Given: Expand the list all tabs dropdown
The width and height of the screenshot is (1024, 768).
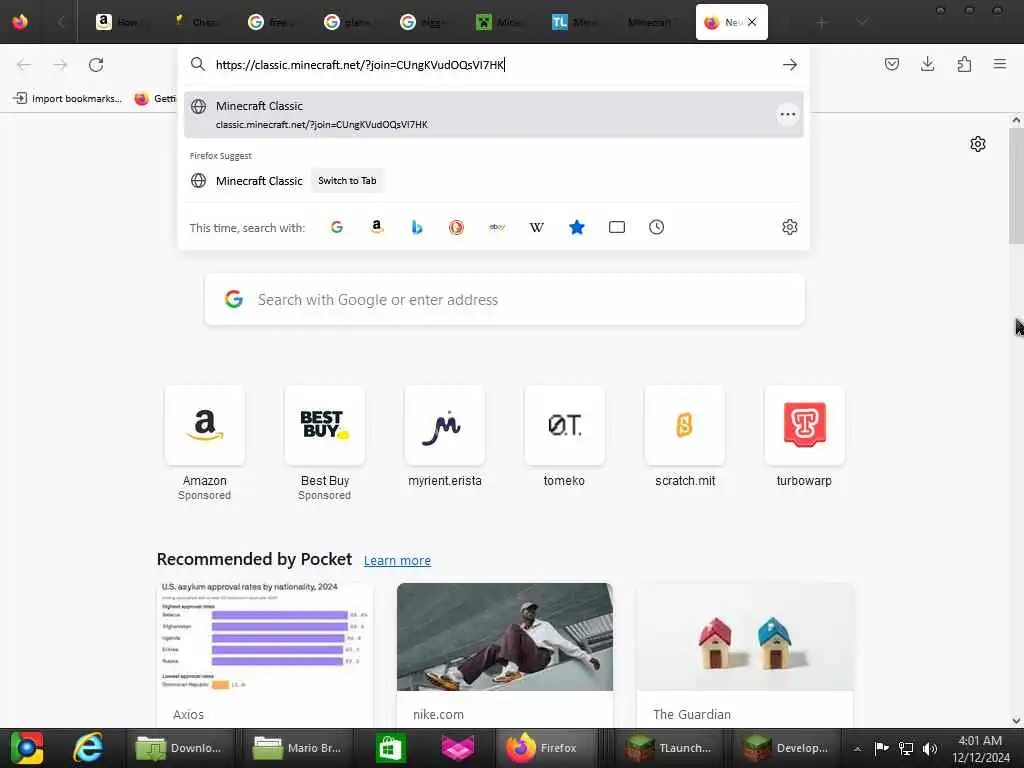Looking at the screenshot, I should pyautogui.click(x=862, y=22).
